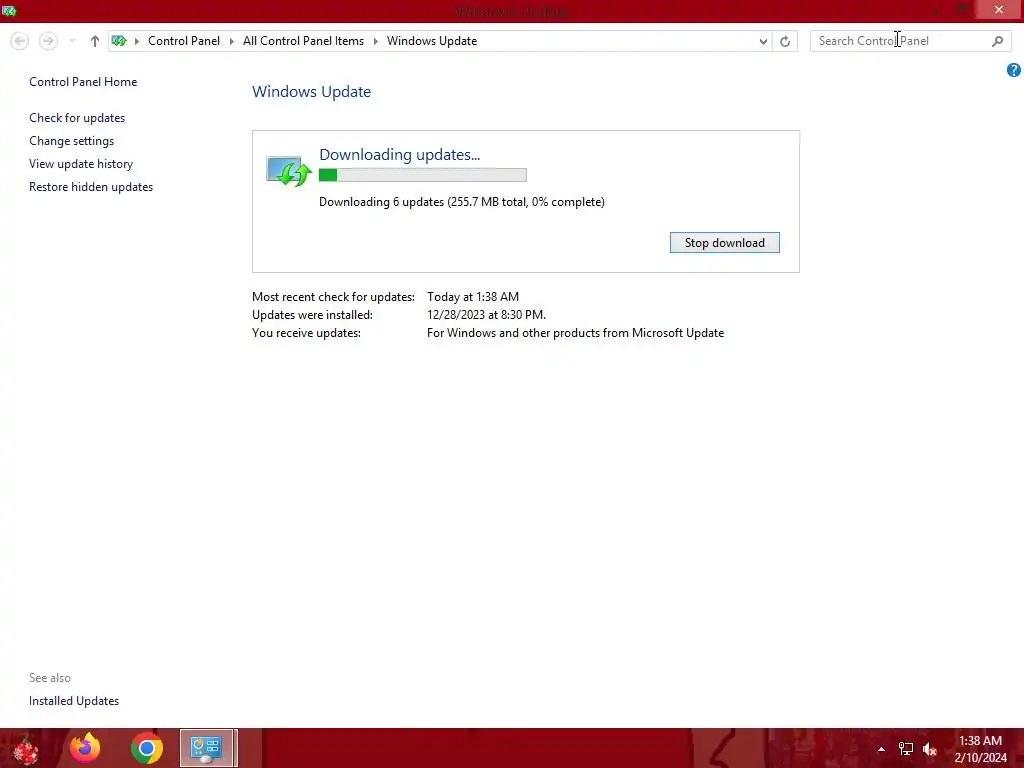
Task: Select Control Panel in the breadcrumb
Action: tap(184, 40)
